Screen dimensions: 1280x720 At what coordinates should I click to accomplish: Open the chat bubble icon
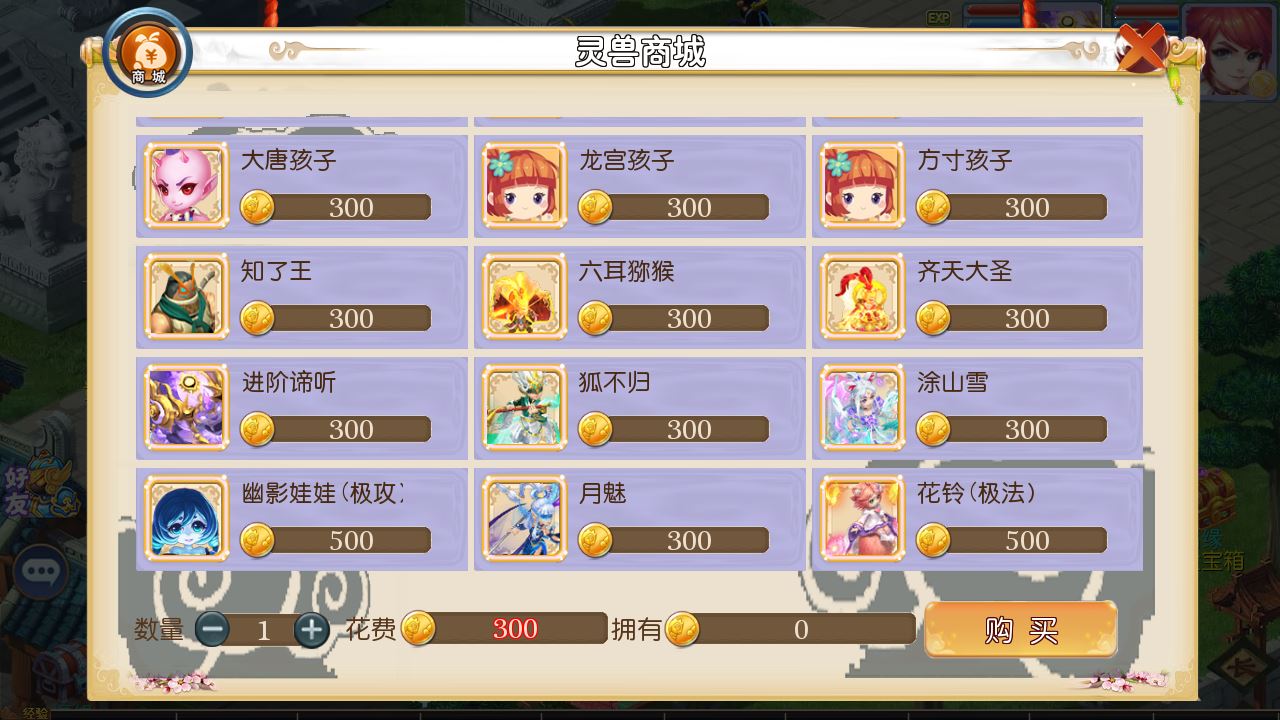coord(40,572)
